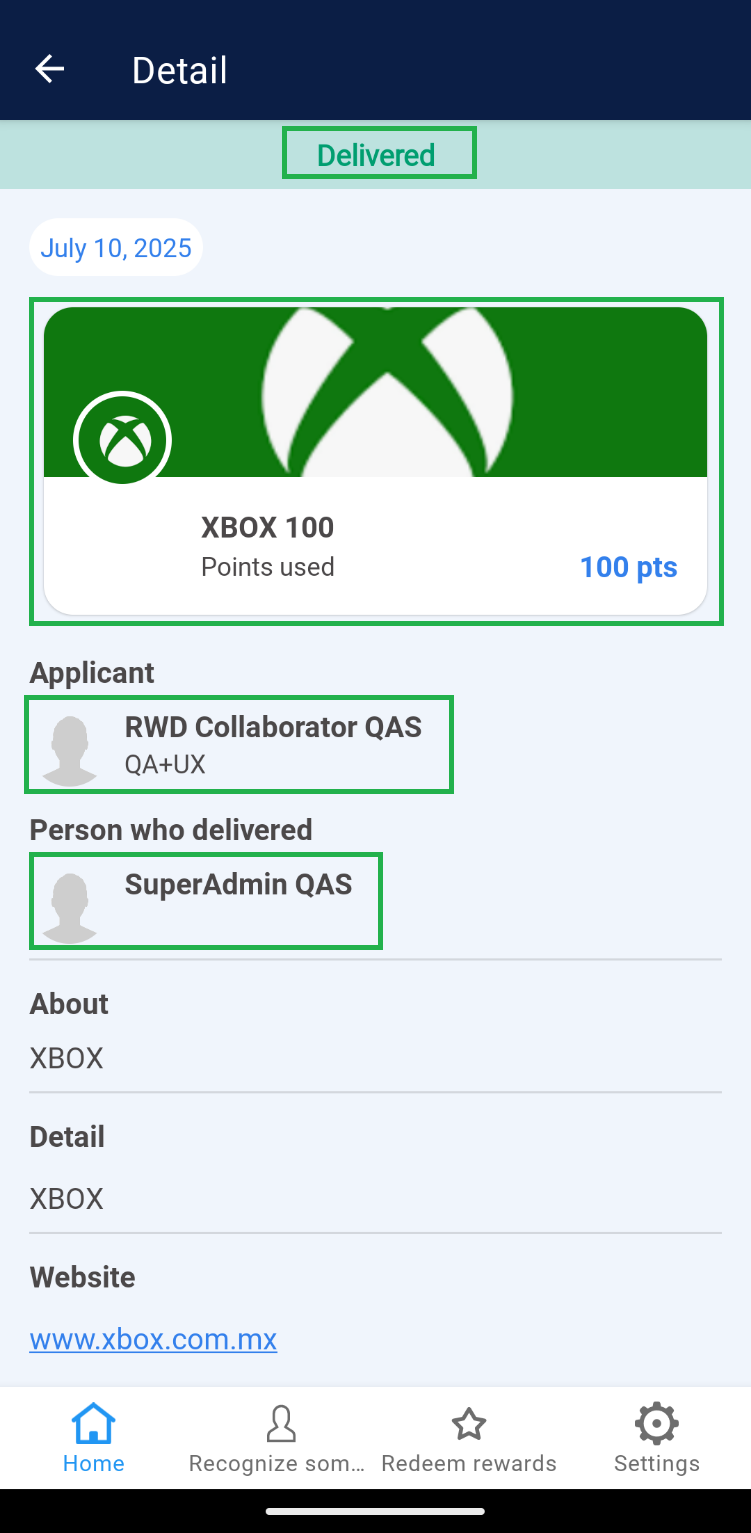Select the Delivered status label
Screen dimensions: 751x1533
[x=376, y=155]
